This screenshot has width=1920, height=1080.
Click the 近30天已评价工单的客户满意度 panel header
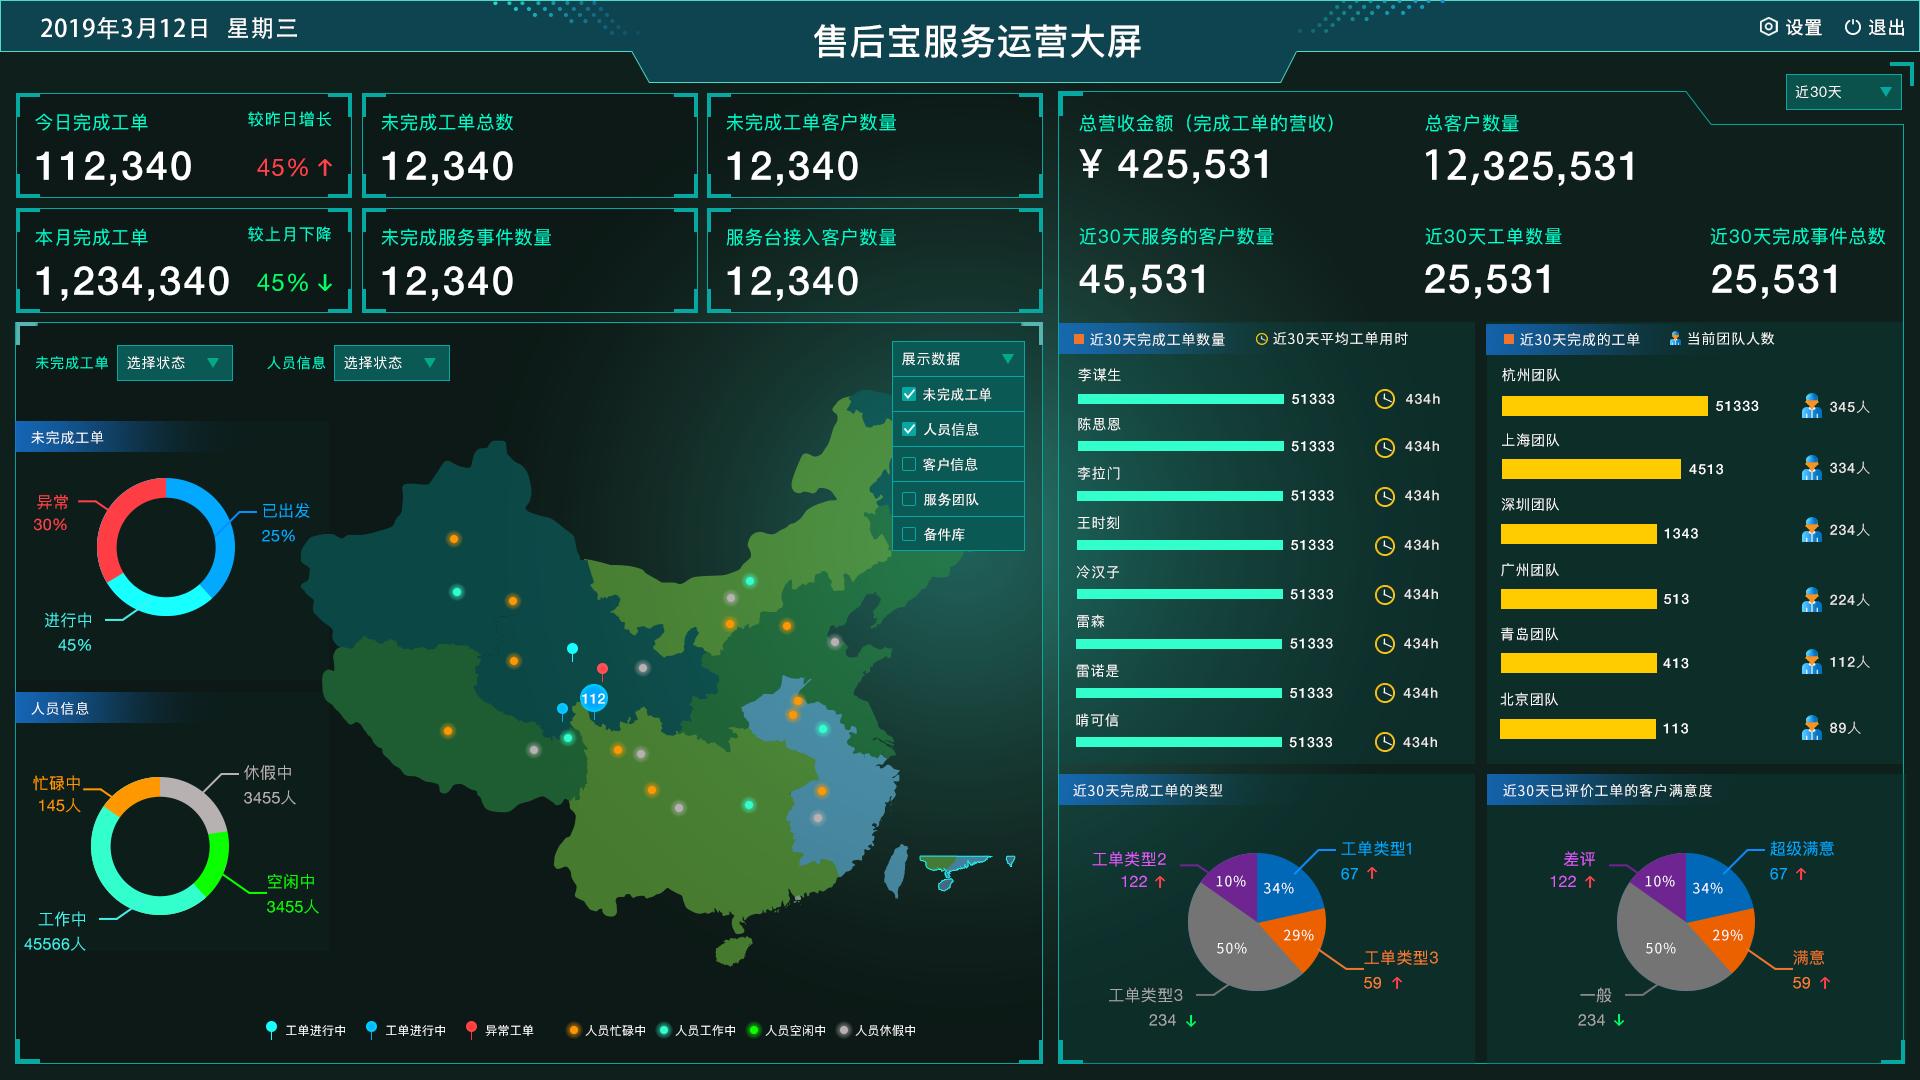[x=1695, y=791]
